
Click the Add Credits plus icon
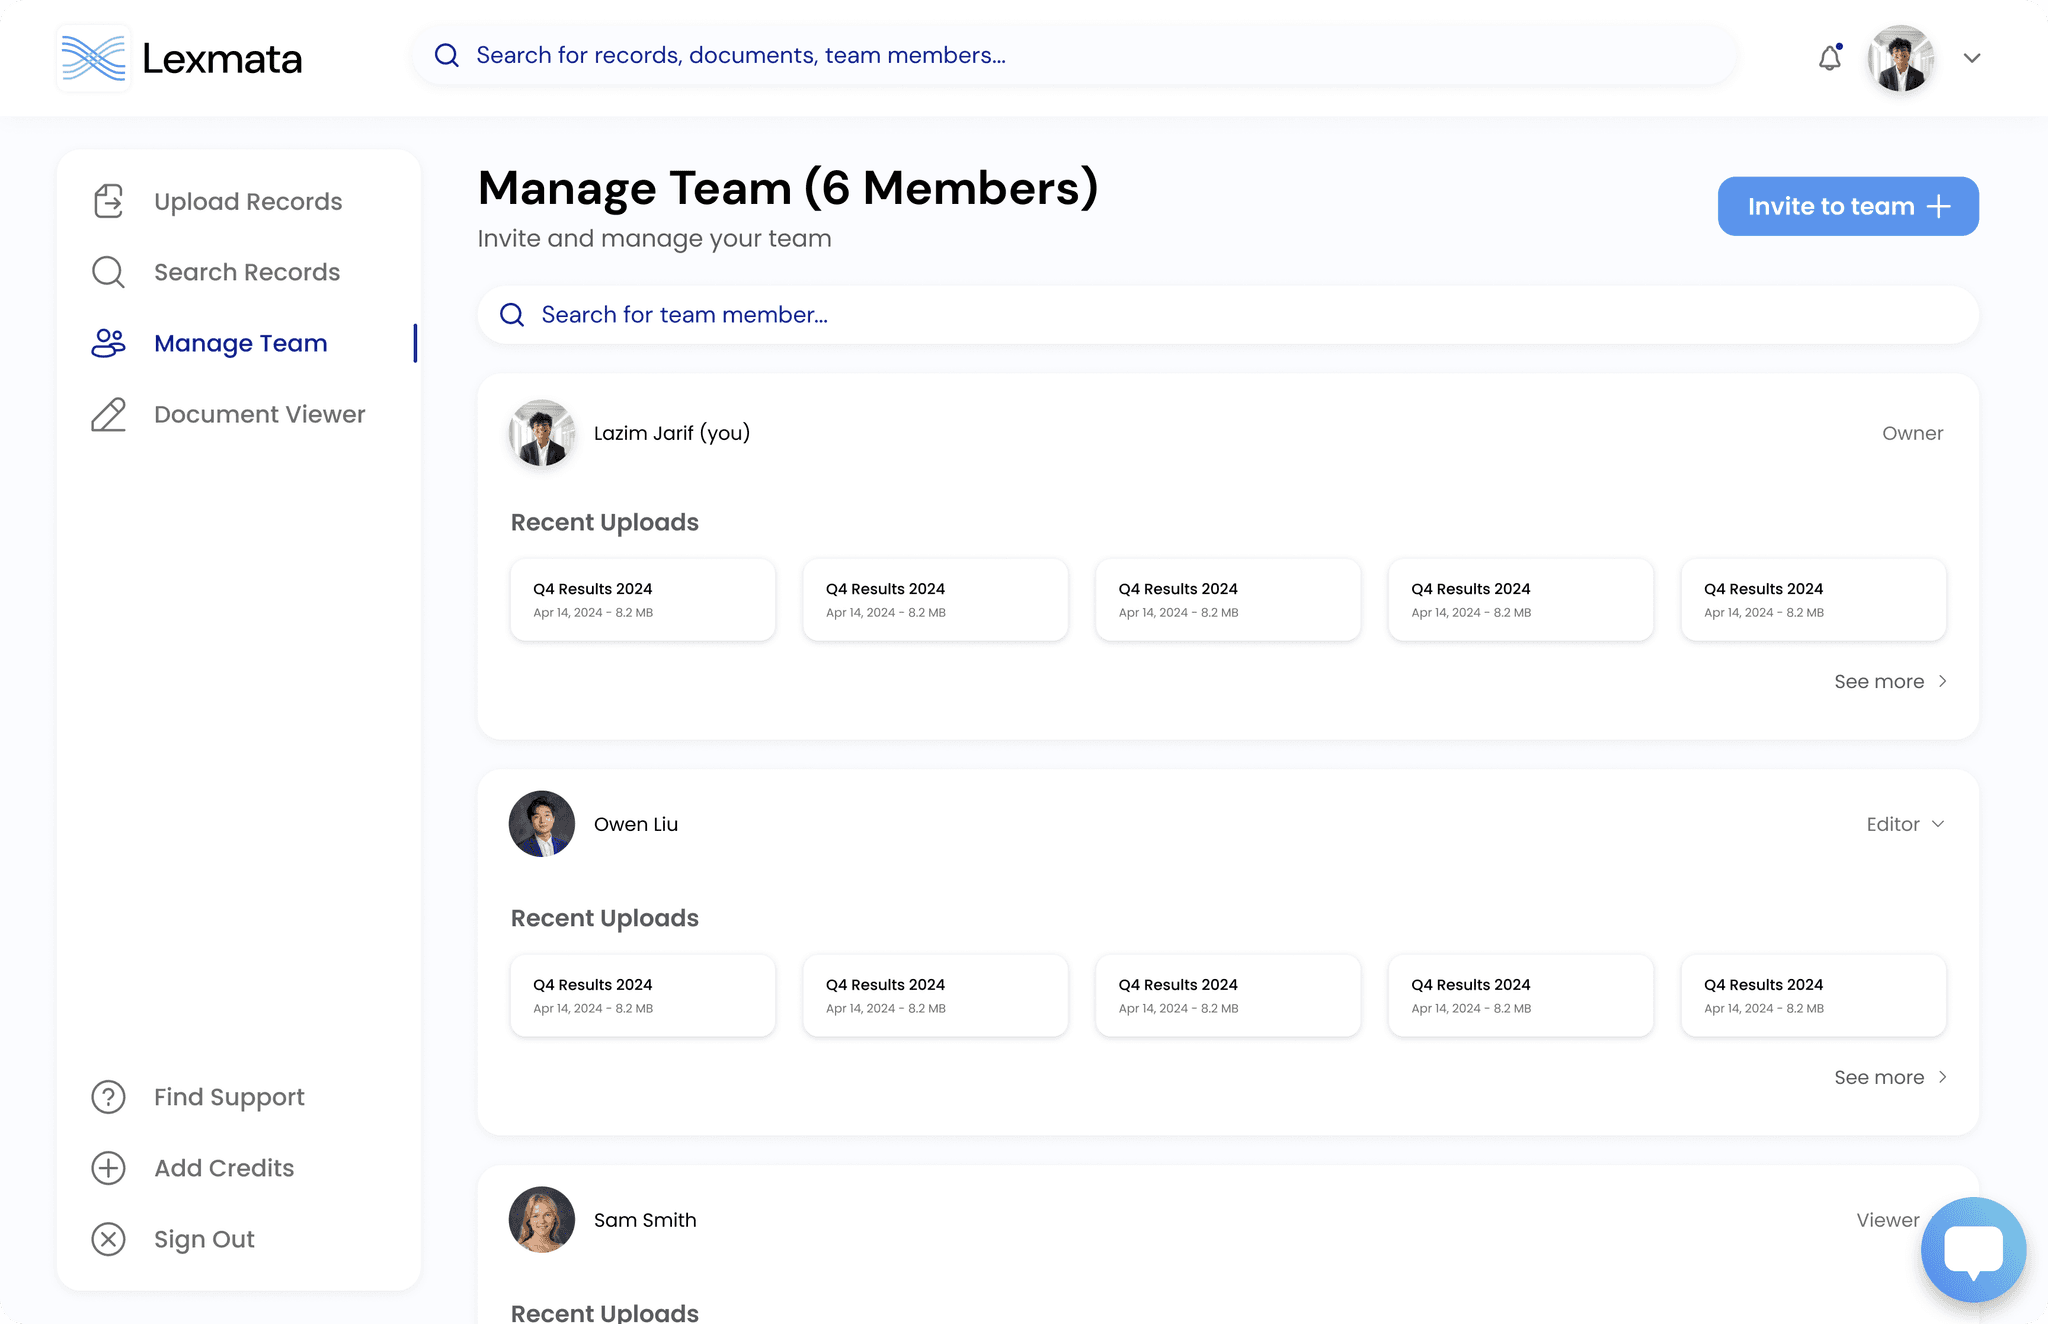coord(108,1168)
